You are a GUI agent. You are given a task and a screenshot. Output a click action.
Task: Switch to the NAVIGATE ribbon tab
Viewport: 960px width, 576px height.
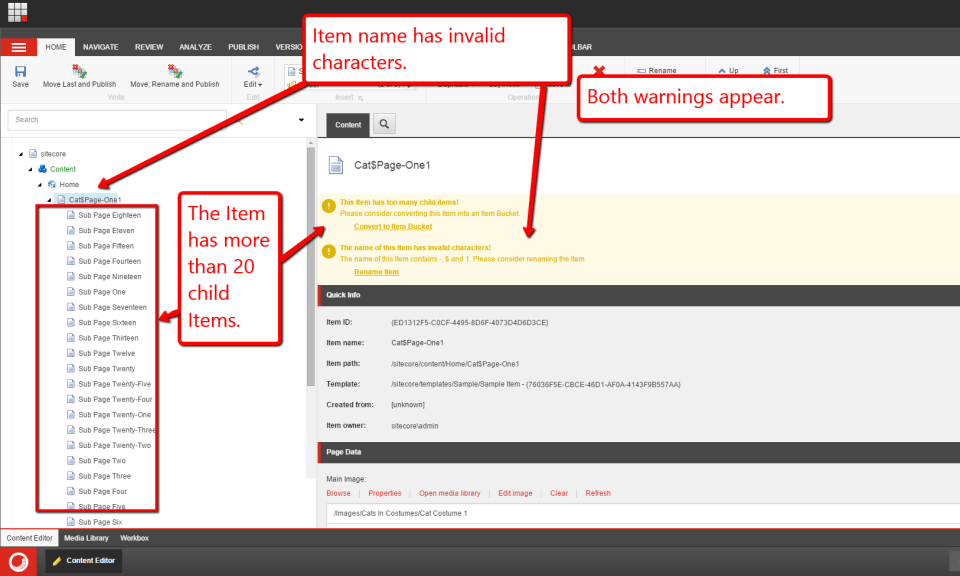[x=100, y=46]
